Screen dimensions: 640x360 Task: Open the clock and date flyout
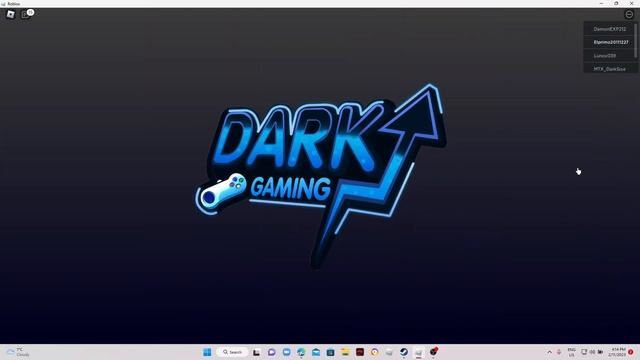(618, 352)
